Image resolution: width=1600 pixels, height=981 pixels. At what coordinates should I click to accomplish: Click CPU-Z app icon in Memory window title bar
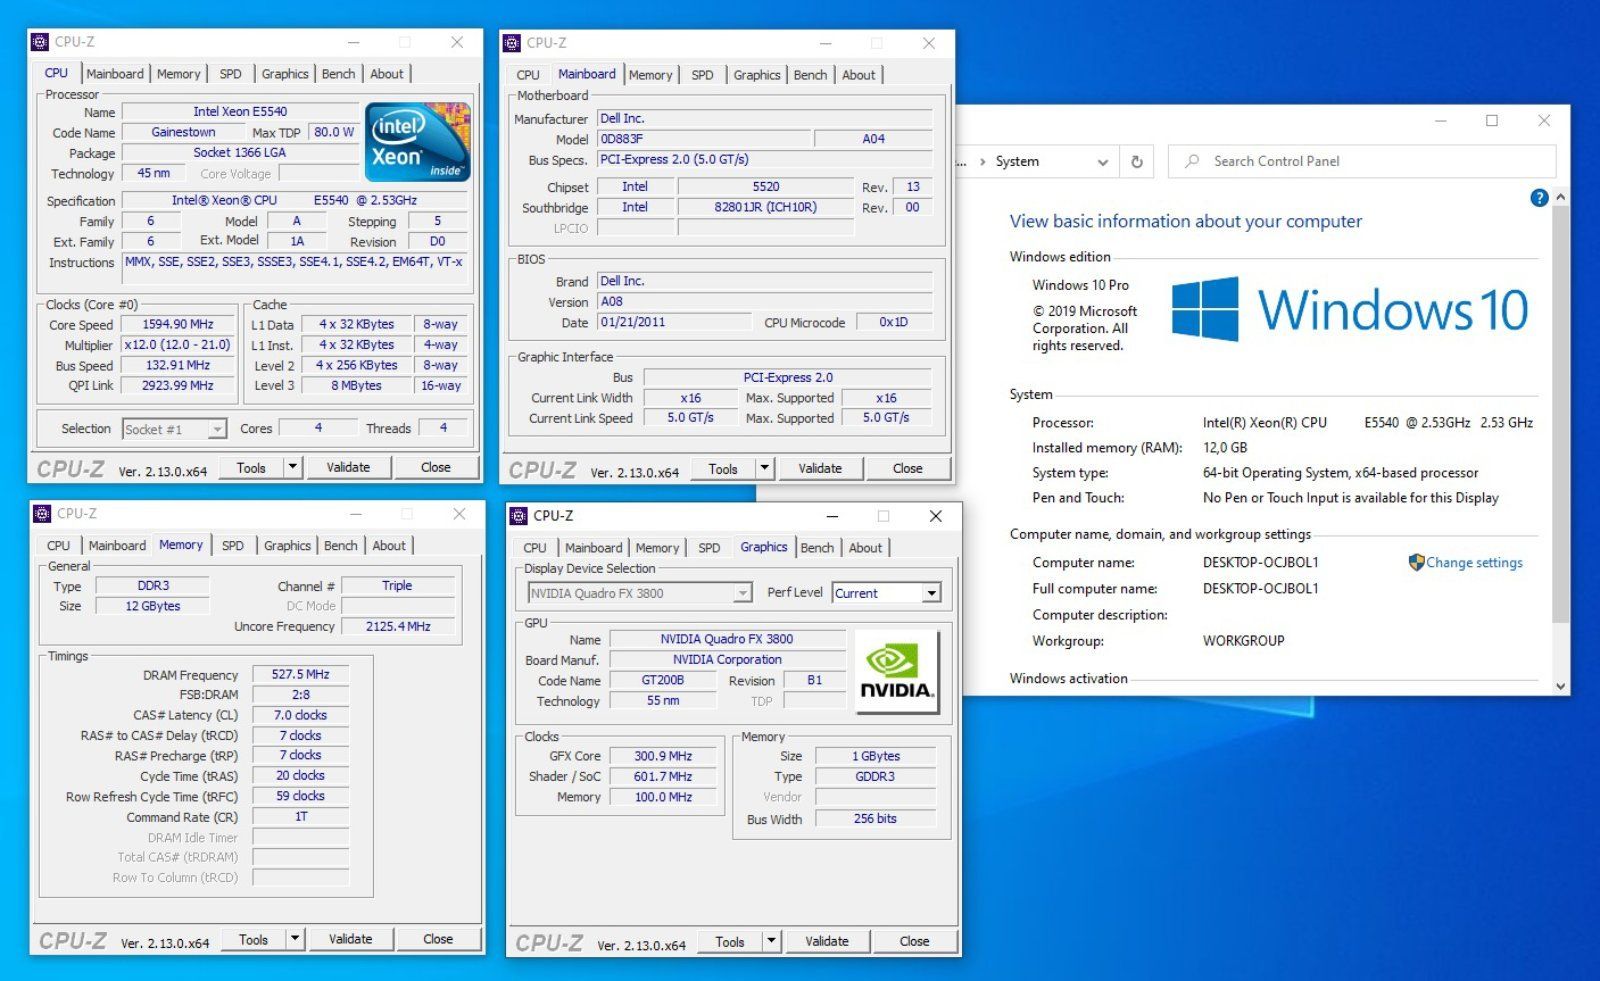click(x=42, y=514)
